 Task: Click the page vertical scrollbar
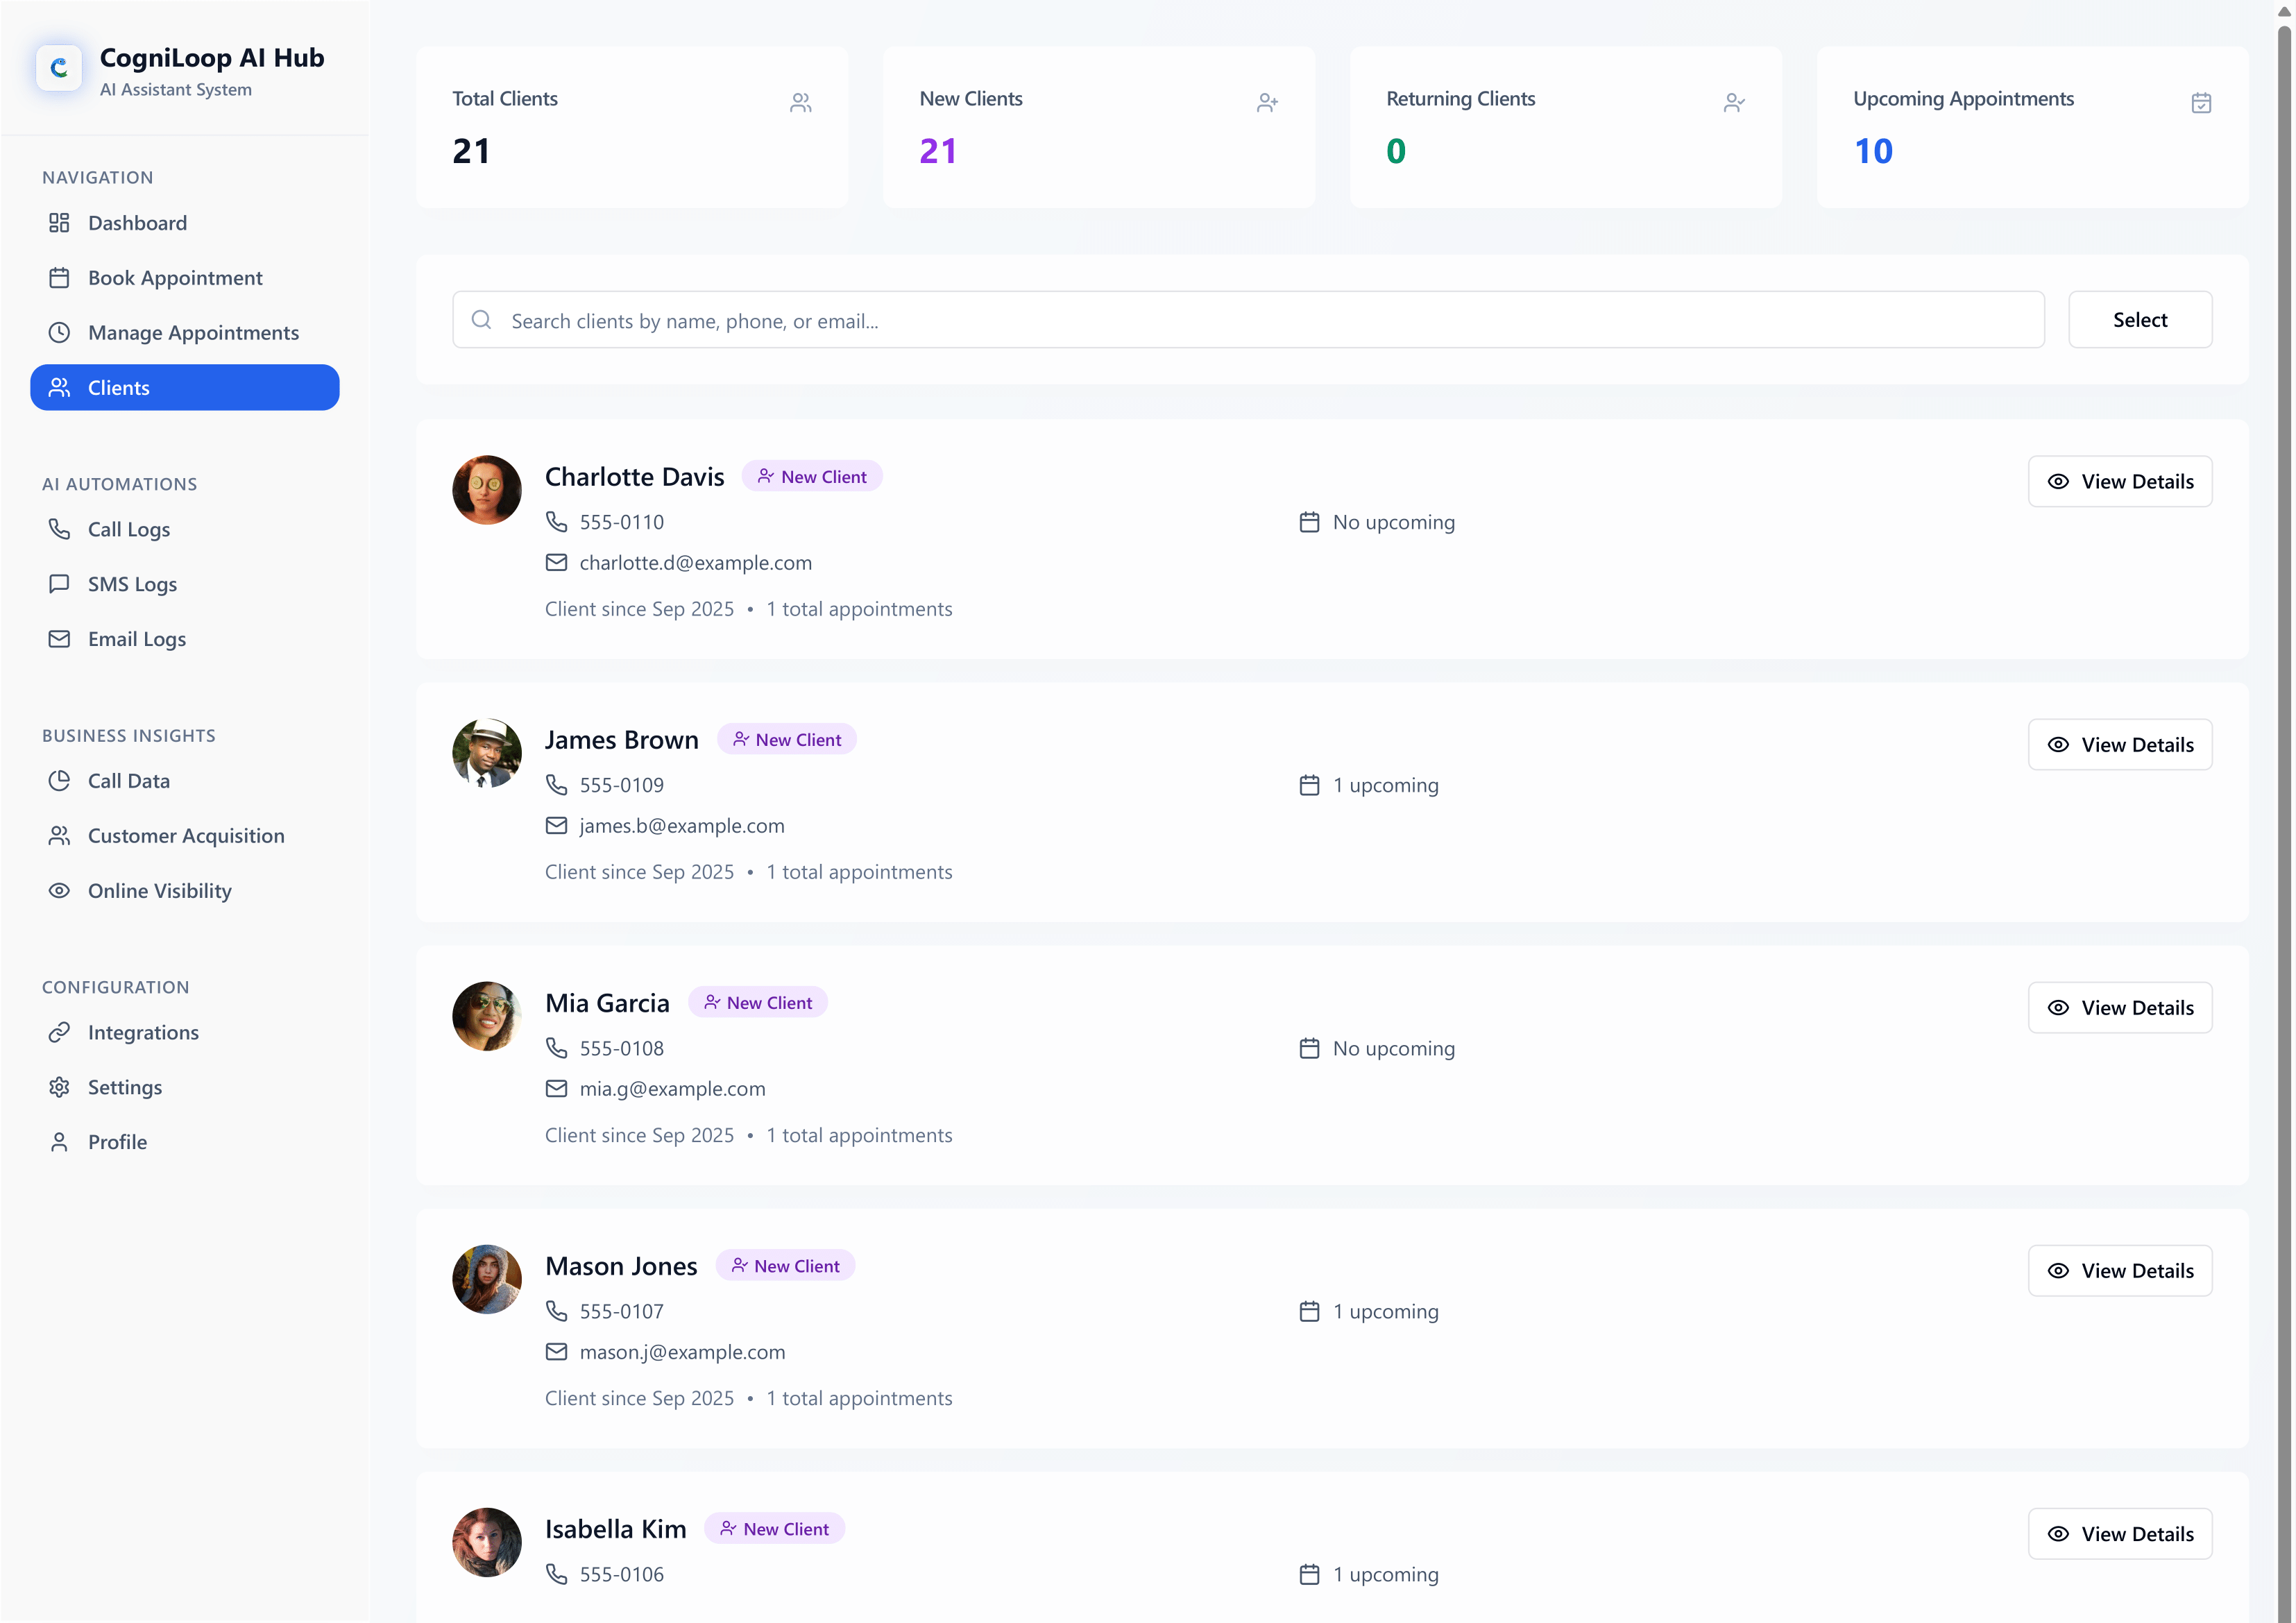click(x=2284, y=800)
